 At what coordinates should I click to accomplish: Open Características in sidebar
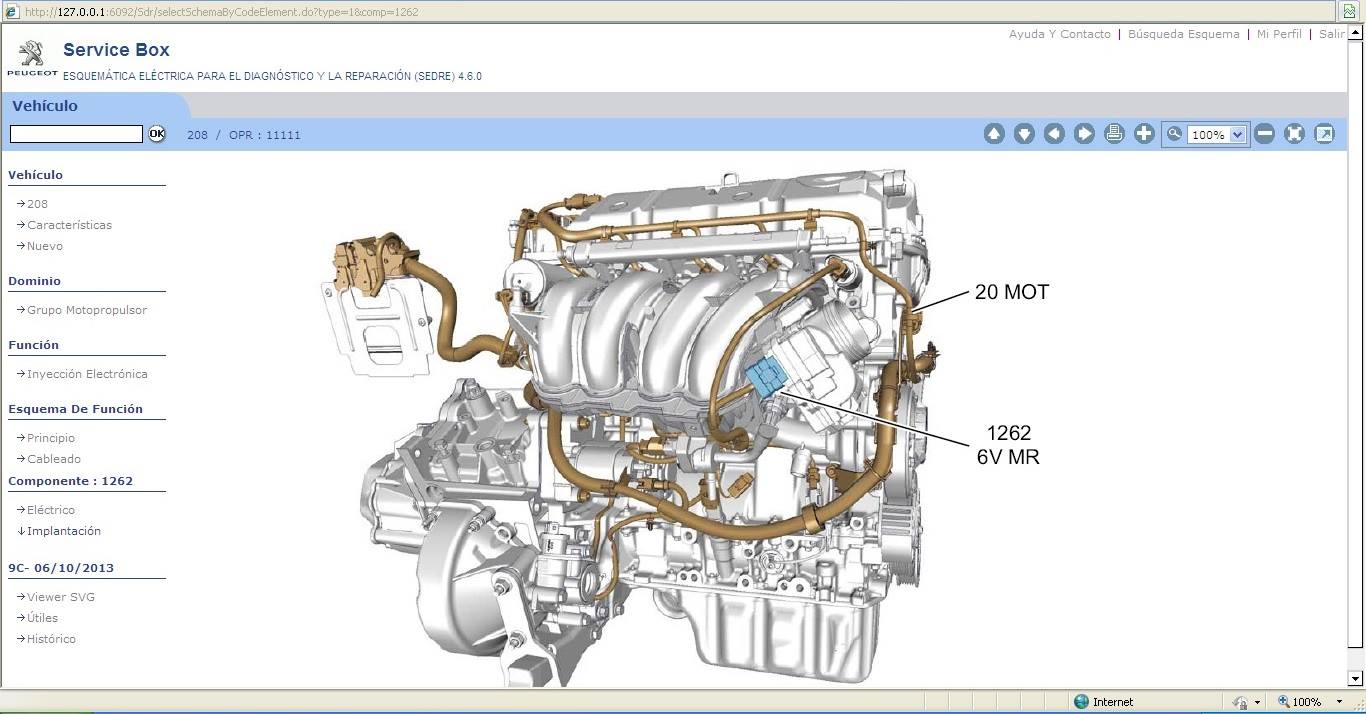click(69, 225)
